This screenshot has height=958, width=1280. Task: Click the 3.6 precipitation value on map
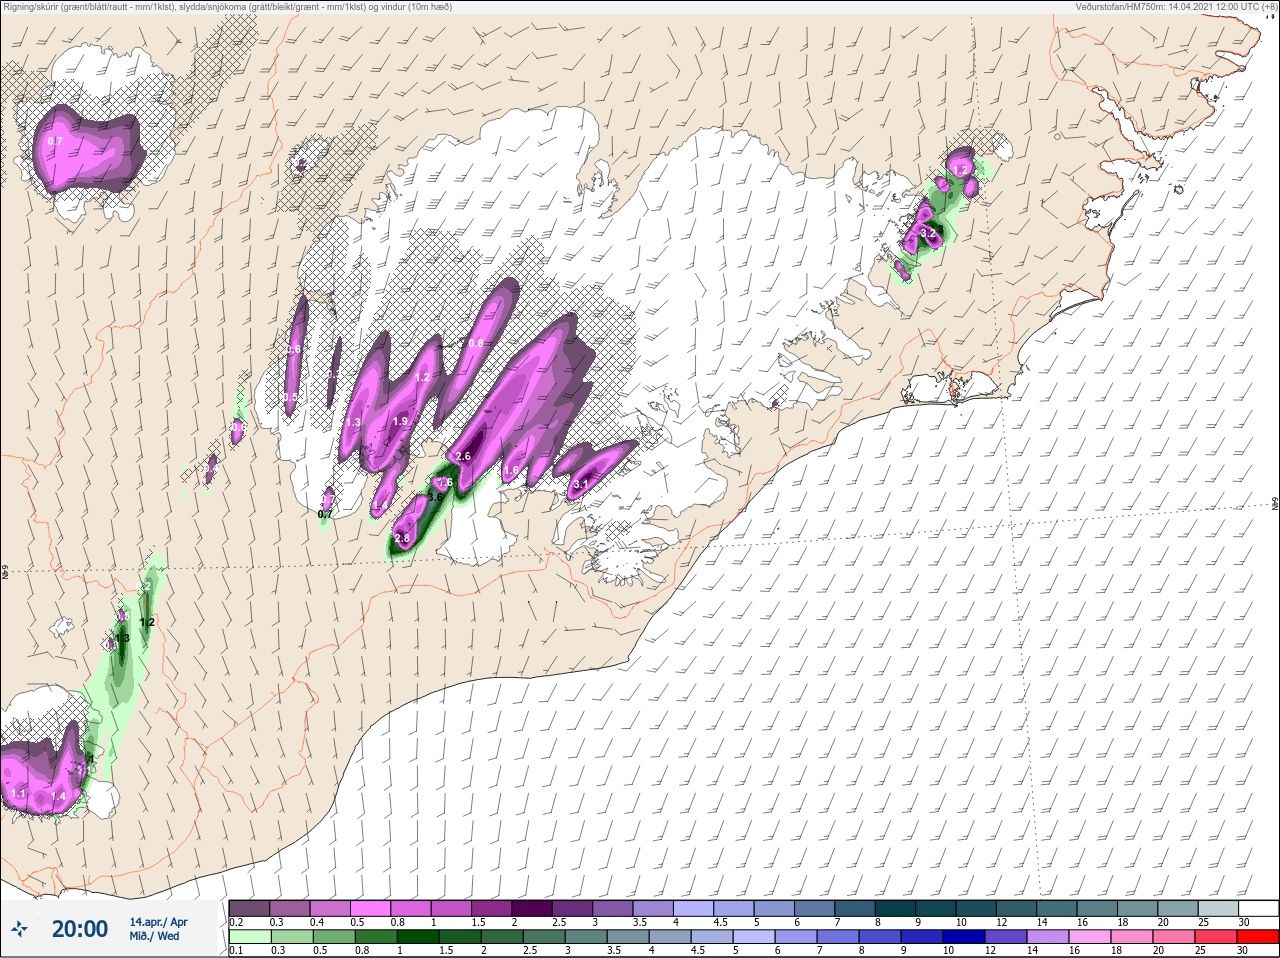435,496
